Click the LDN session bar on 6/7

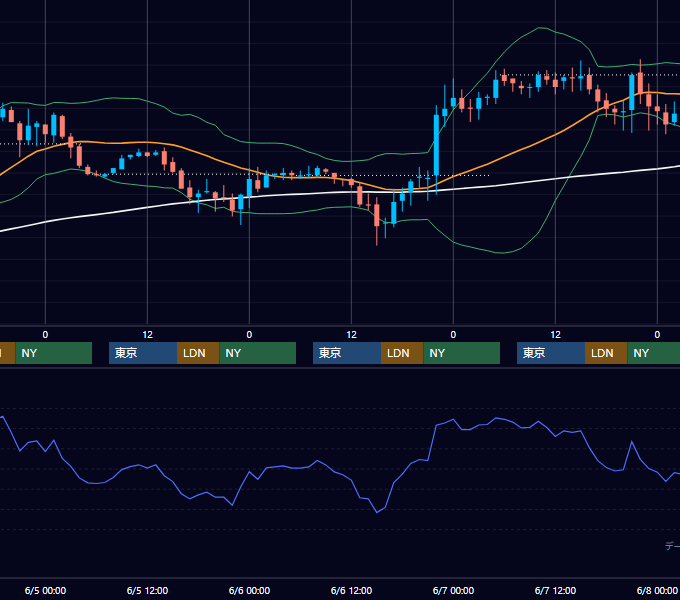pos(606,353)
